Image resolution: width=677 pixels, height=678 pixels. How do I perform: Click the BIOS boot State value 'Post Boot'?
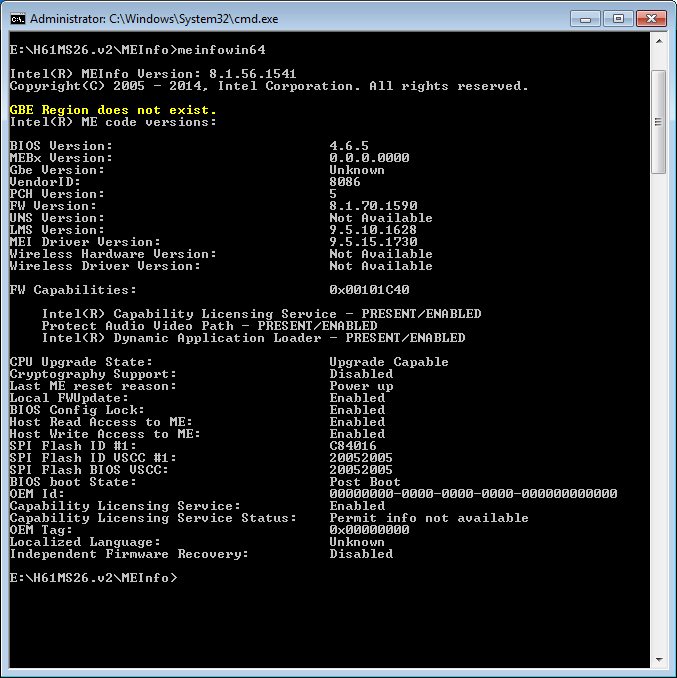point(365,482)
